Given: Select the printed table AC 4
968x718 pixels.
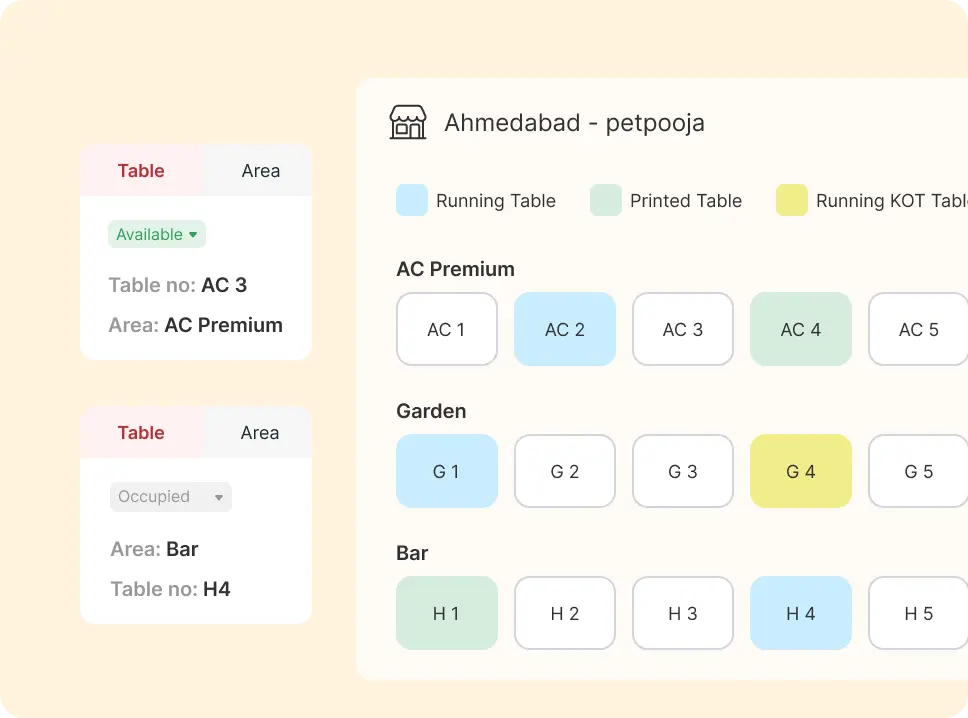Looking at the screenshot, I should pyautogui.click(x=801, y=328).
